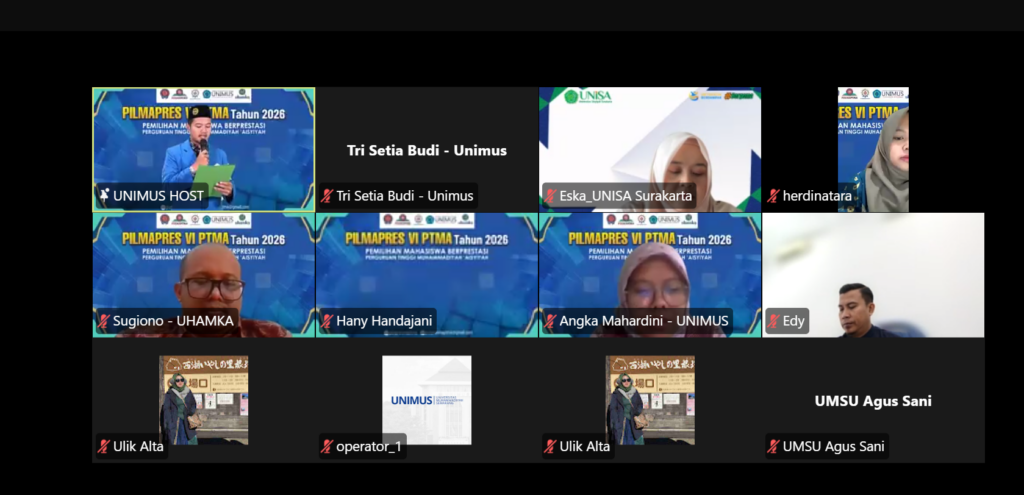Click muted mic icon of Tri Setia Budi label
This screenshot has width=1024, height=495.
click(x=327, y=196)
